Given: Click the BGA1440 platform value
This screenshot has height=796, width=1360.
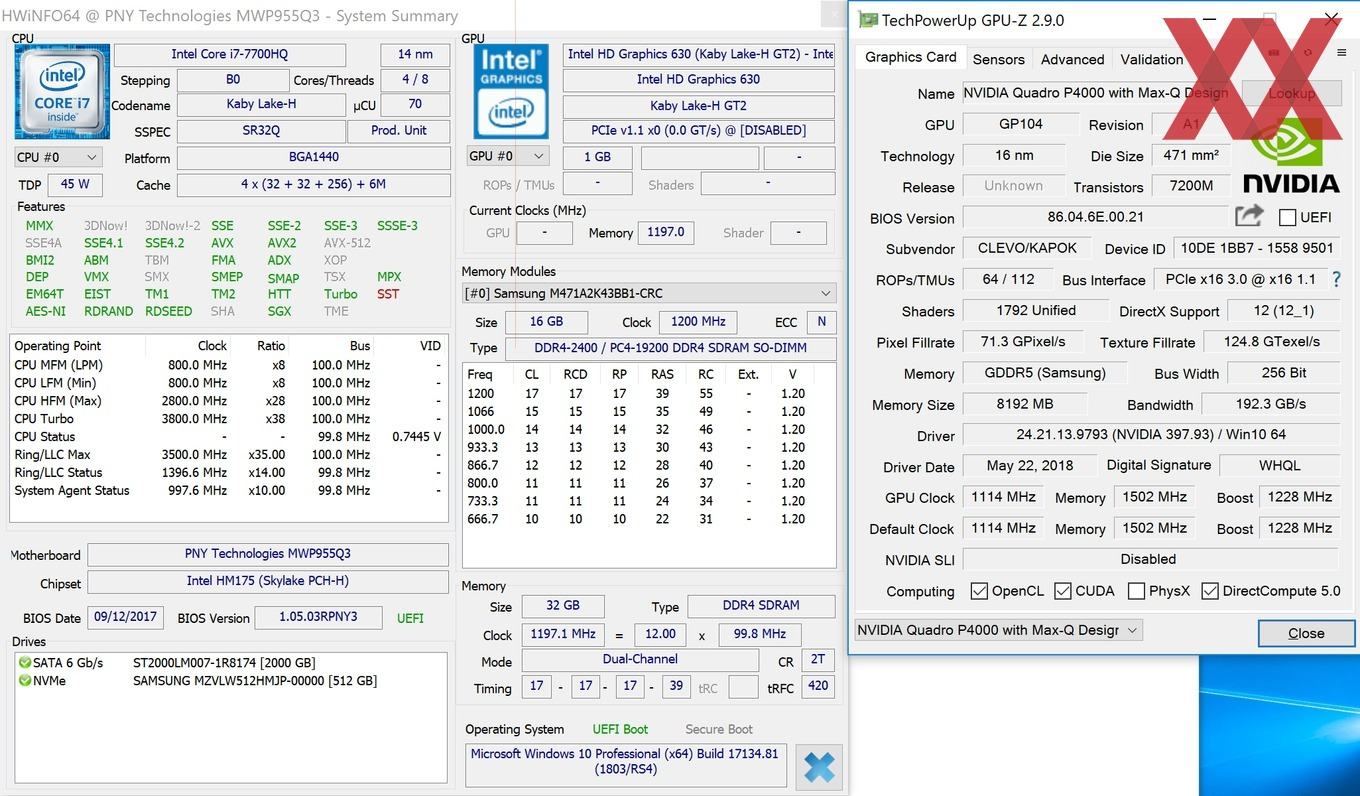Looking at the screenshot, I should [313, 157].
